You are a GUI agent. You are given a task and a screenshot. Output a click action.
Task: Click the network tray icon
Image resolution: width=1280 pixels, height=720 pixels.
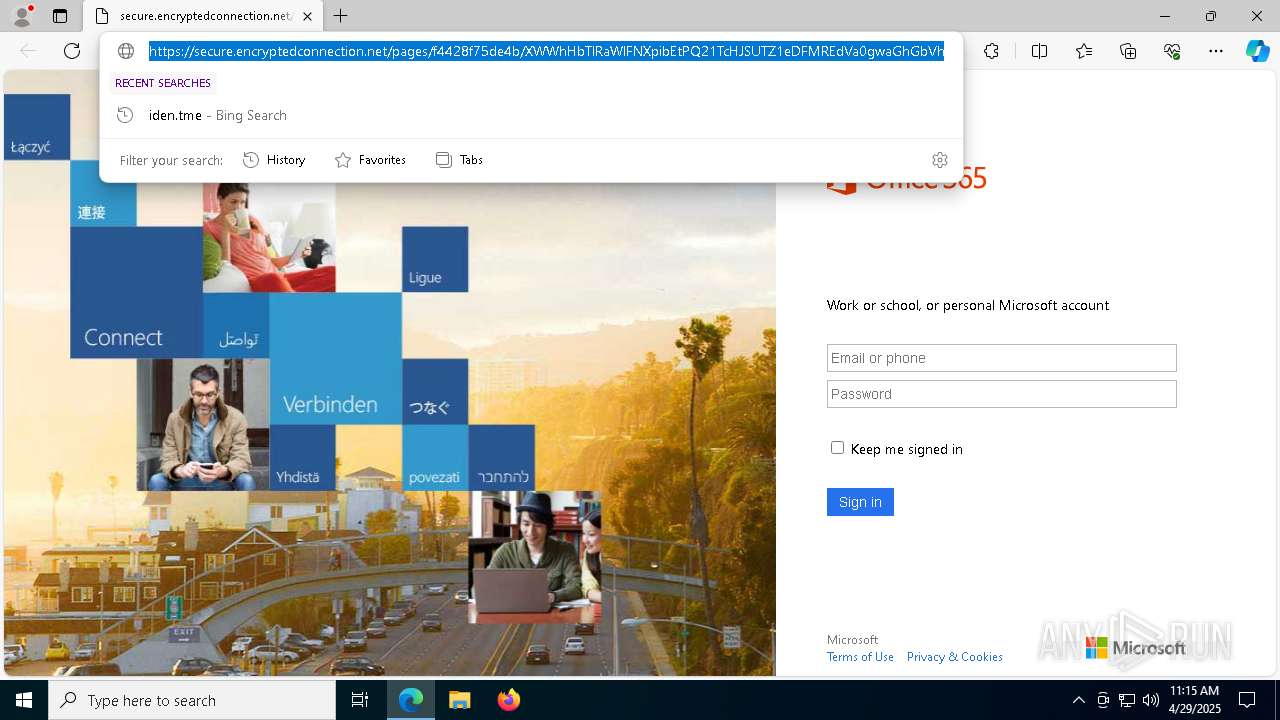point(1127,700)
